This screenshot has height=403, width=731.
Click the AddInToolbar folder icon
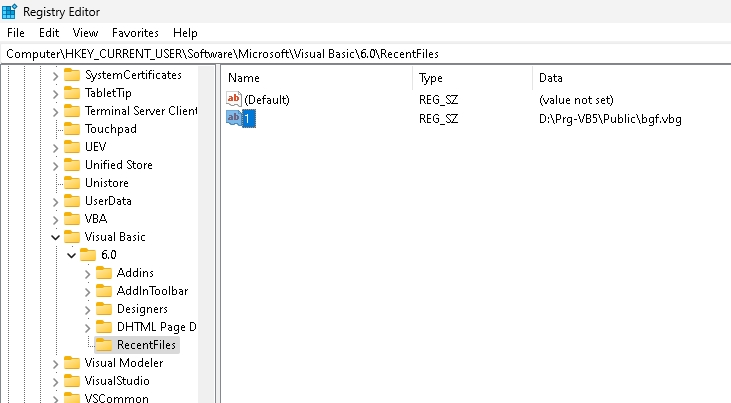point(103,291)
